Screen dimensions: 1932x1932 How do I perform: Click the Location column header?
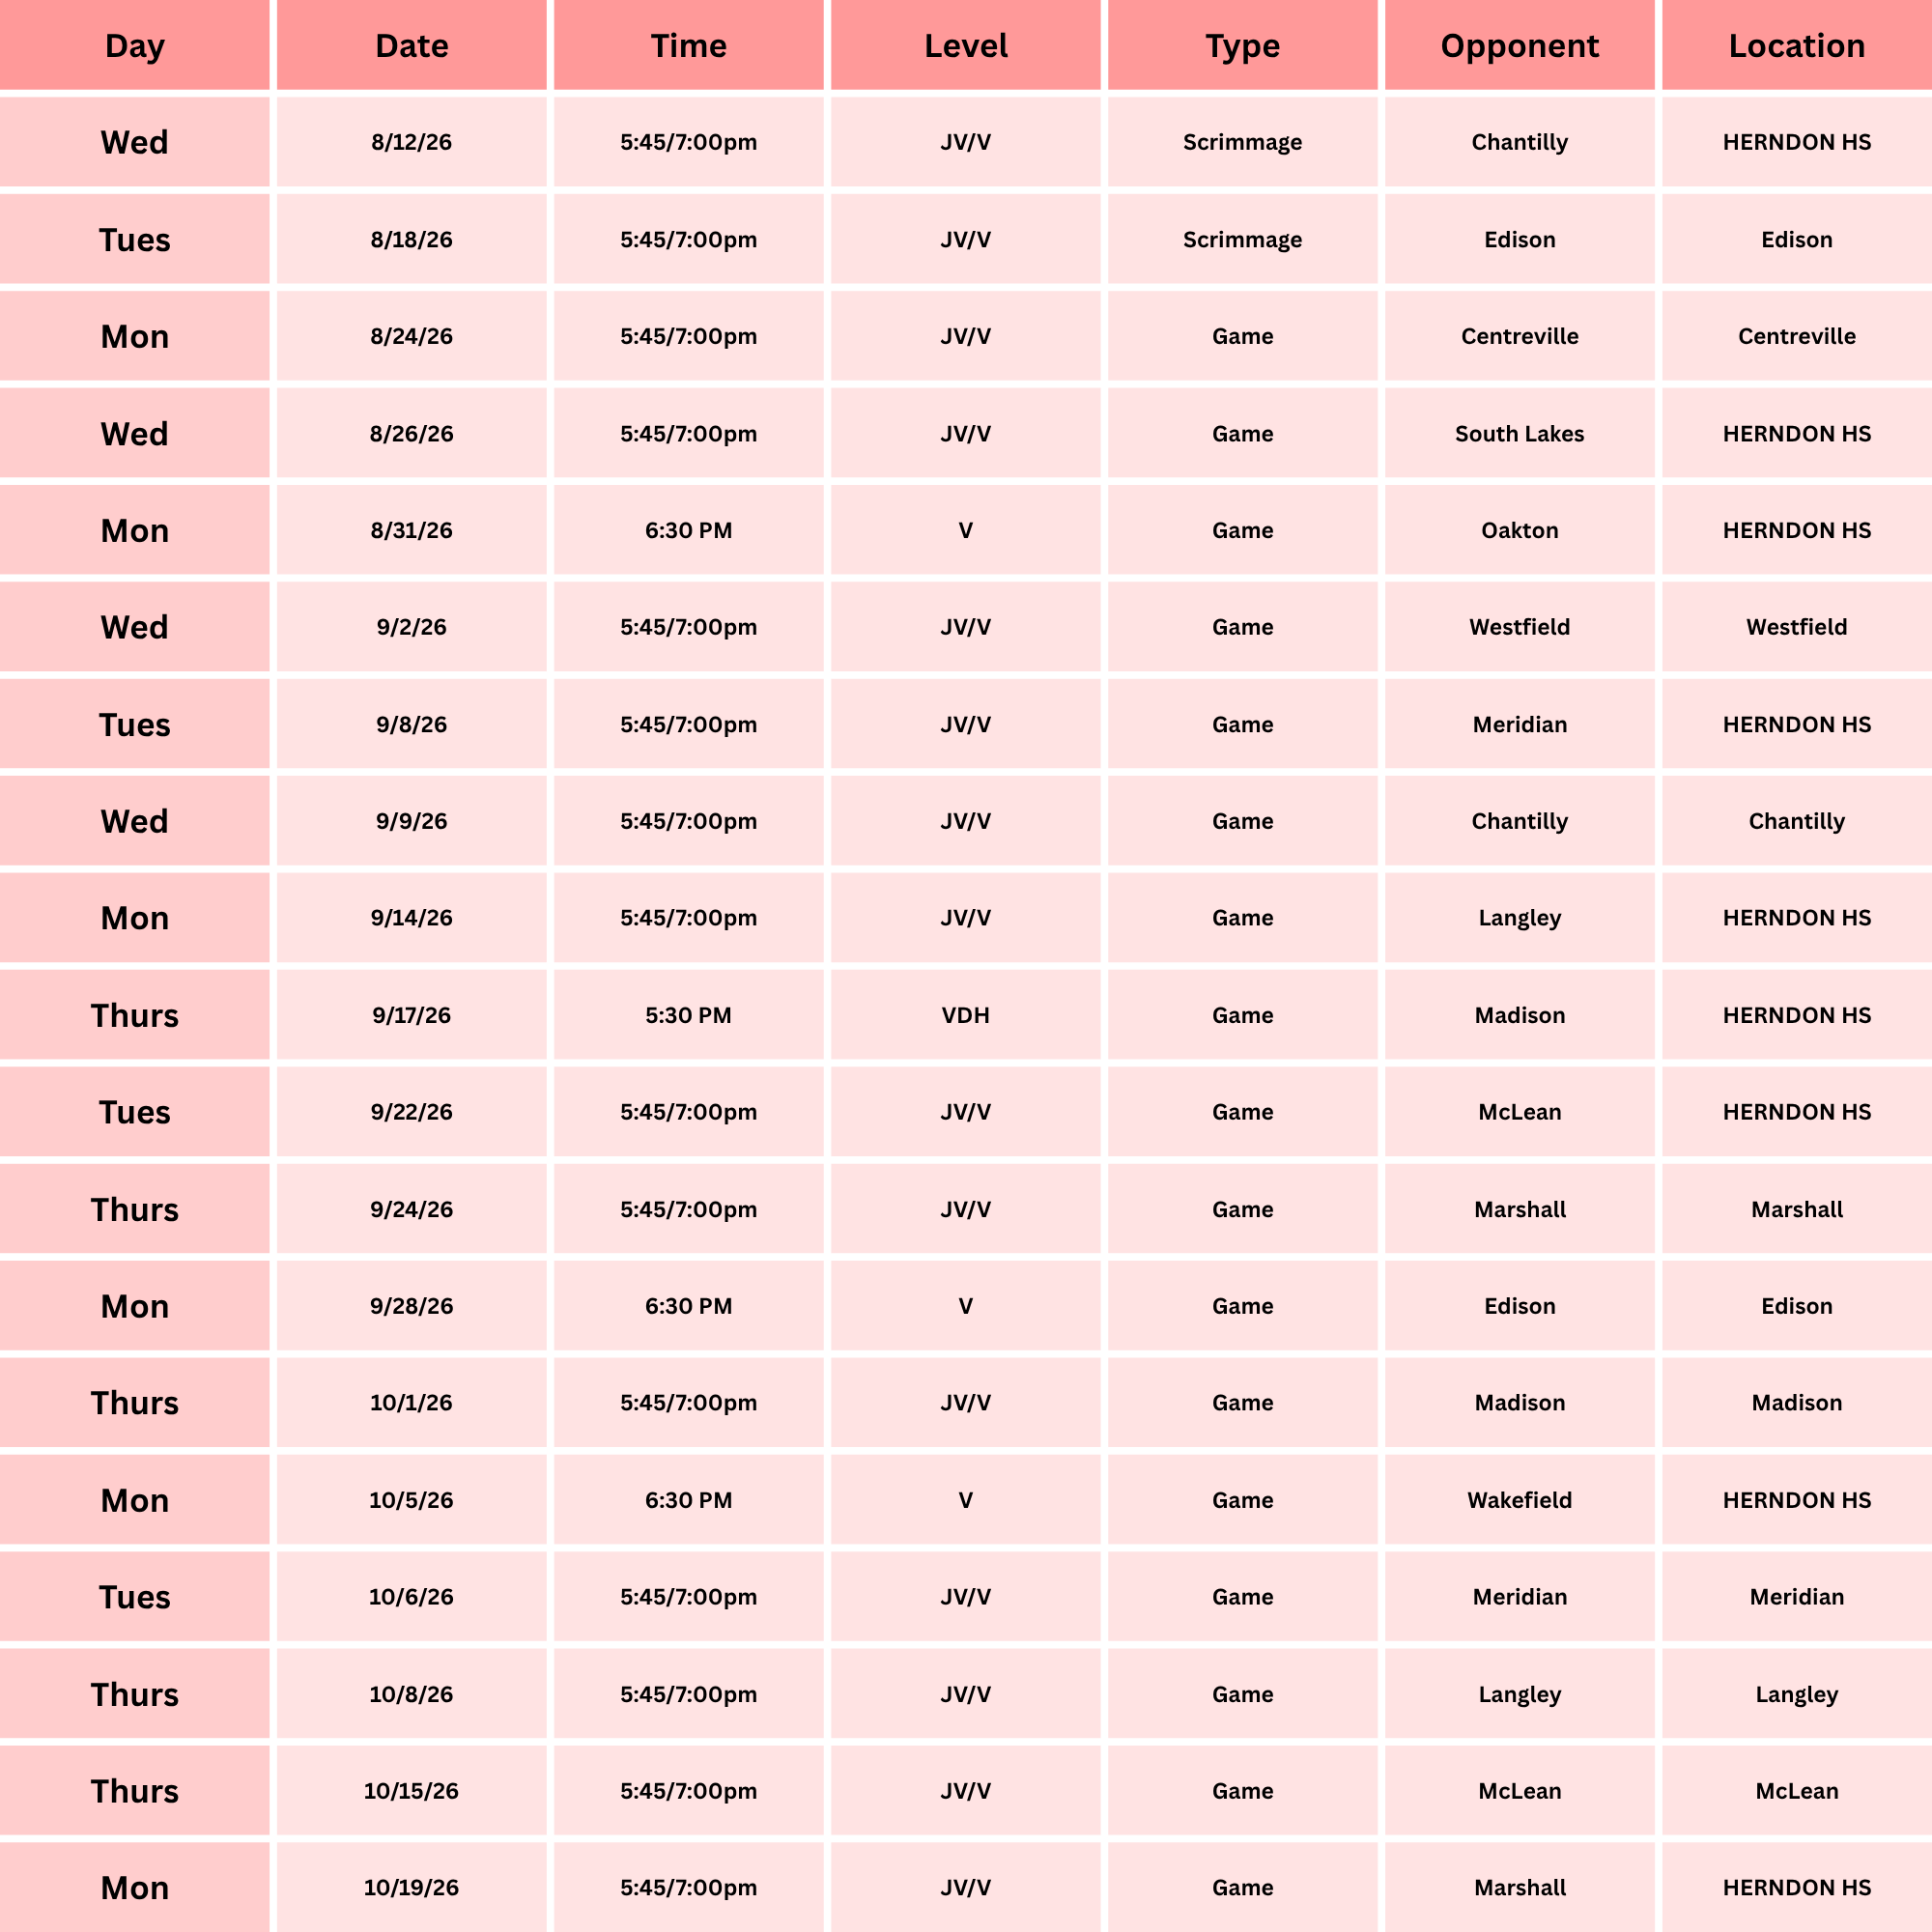coord(1797,45)
